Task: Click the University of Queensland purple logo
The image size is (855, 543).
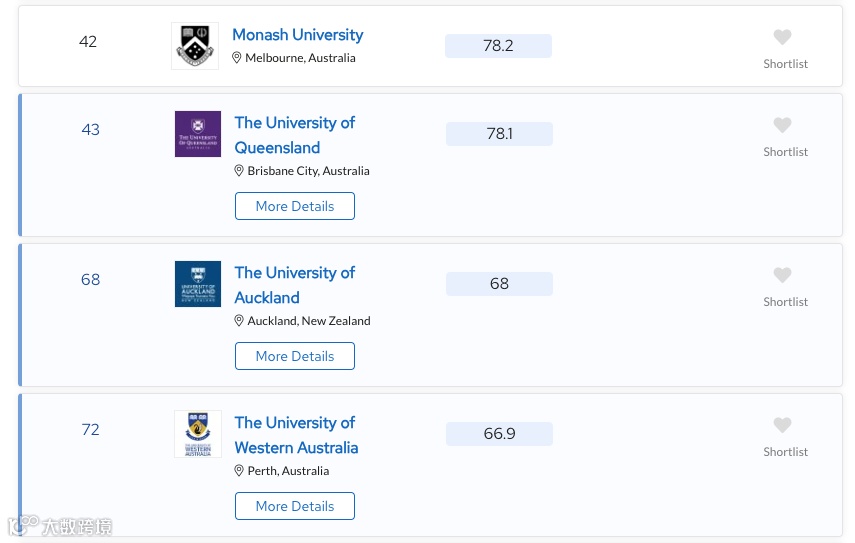Action: click(x=197, y=134)
